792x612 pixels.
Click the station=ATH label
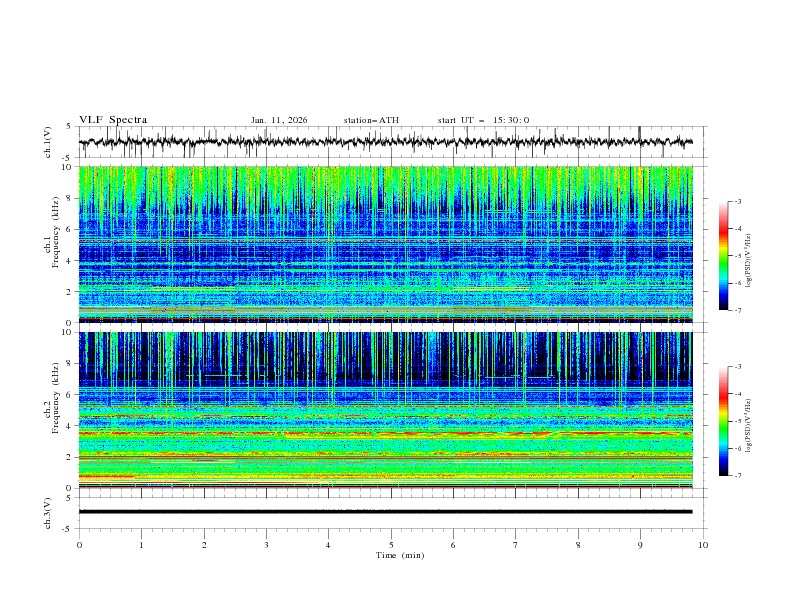[x=371, y=120]
